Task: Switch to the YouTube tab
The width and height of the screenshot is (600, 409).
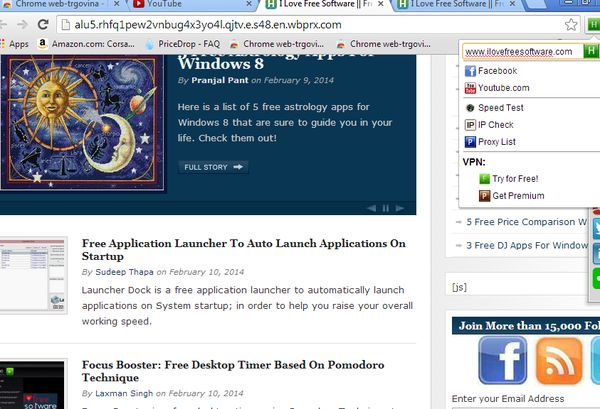Action: 191,5
